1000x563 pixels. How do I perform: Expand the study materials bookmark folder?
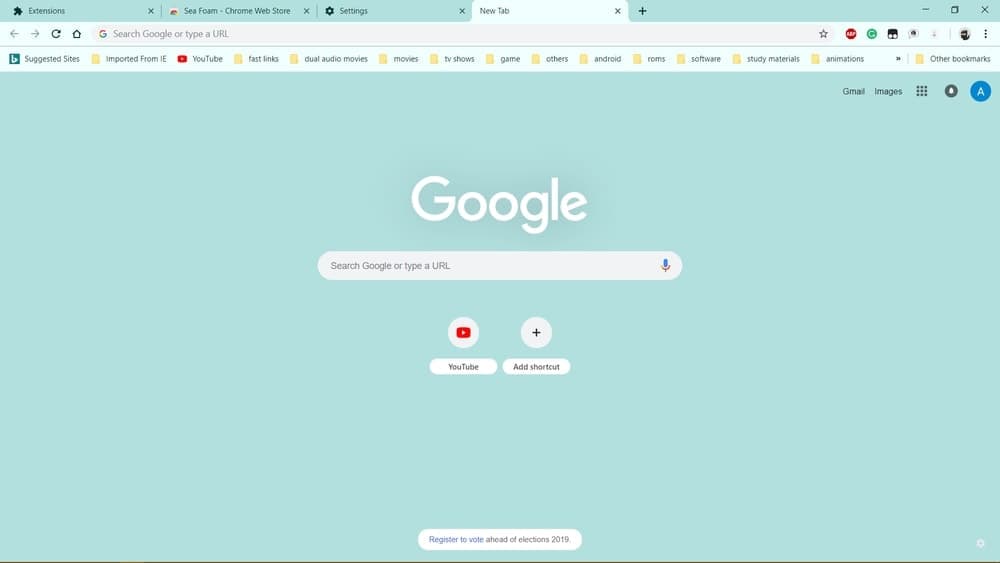pos(766,59)
